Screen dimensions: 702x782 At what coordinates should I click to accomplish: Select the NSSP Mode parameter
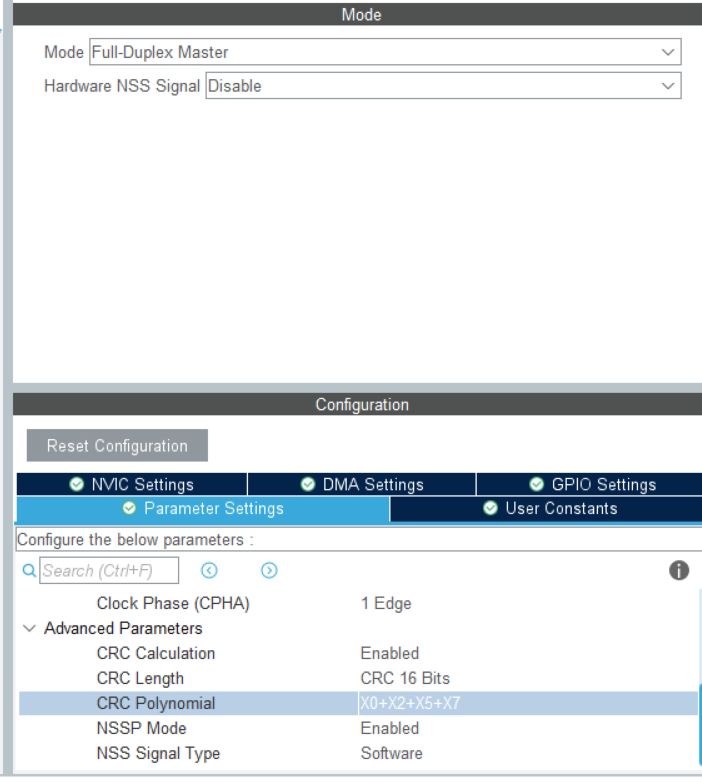pyautogui.click(x=142, y=728)
